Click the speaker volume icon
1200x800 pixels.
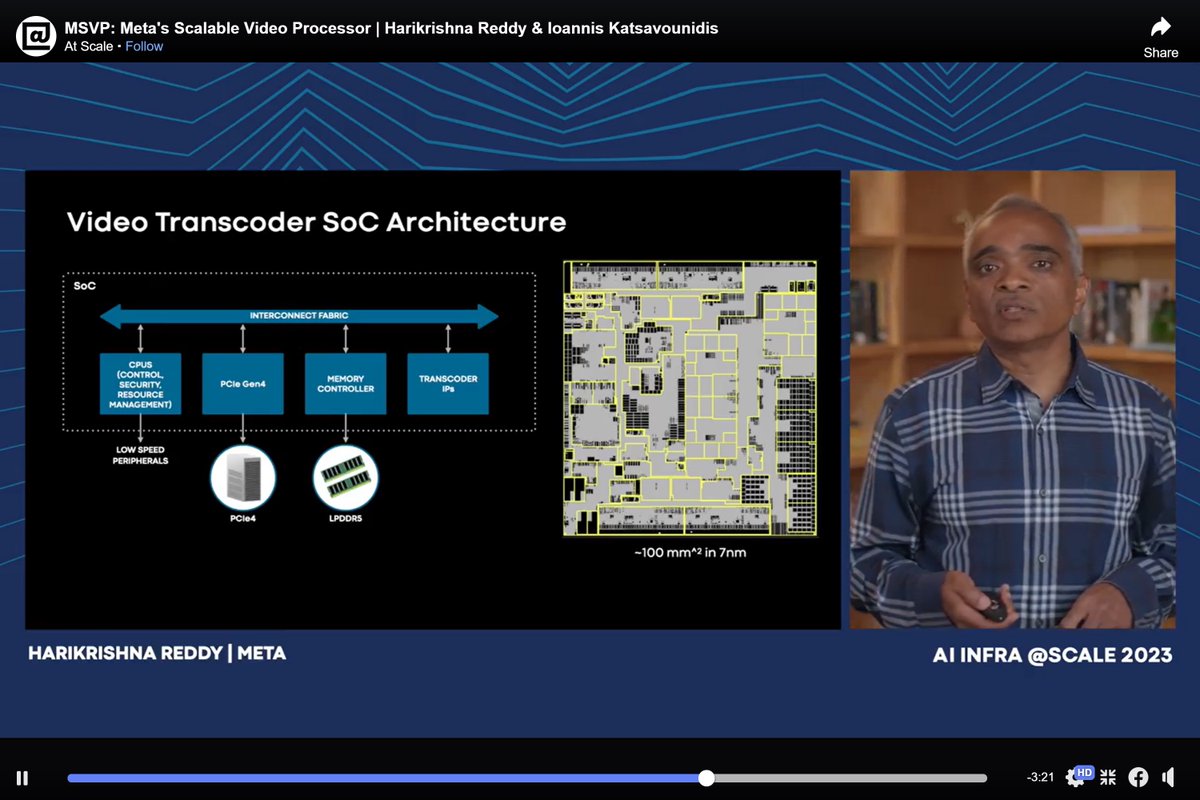(1168, 776)
